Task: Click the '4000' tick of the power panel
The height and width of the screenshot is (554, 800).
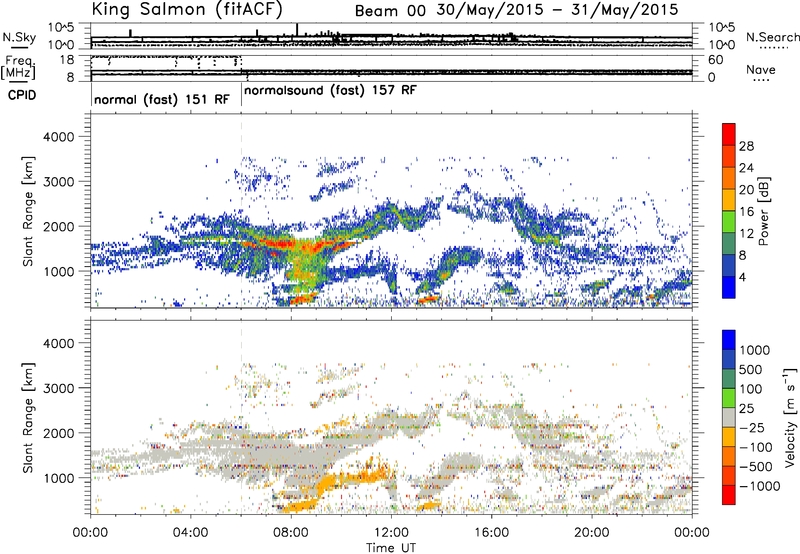Action: click(x=58, y=137)
